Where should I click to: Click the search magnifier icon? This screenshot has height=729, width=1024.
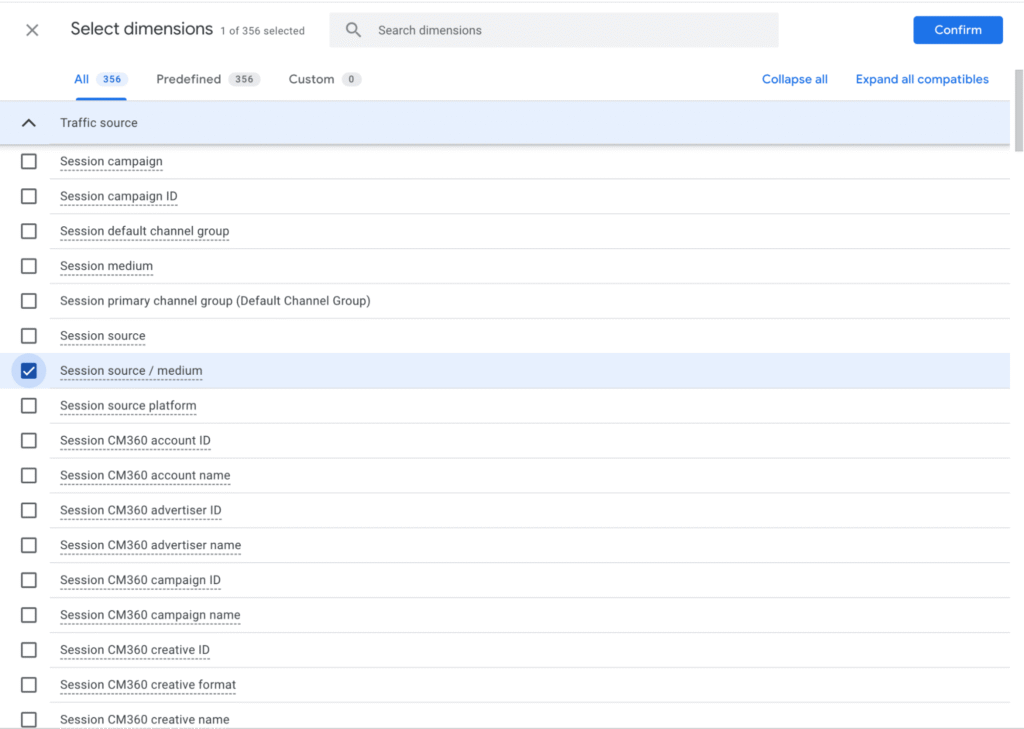click(x=353, y=30)
